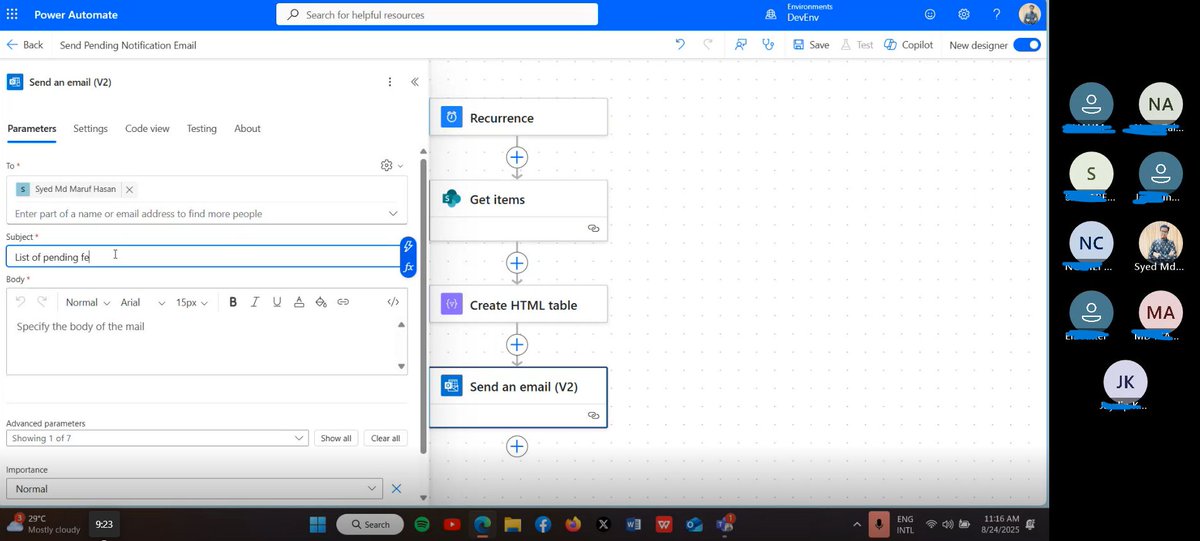Click the Show all button
This screenshot has height=541, width=1200.
(336, 438)
